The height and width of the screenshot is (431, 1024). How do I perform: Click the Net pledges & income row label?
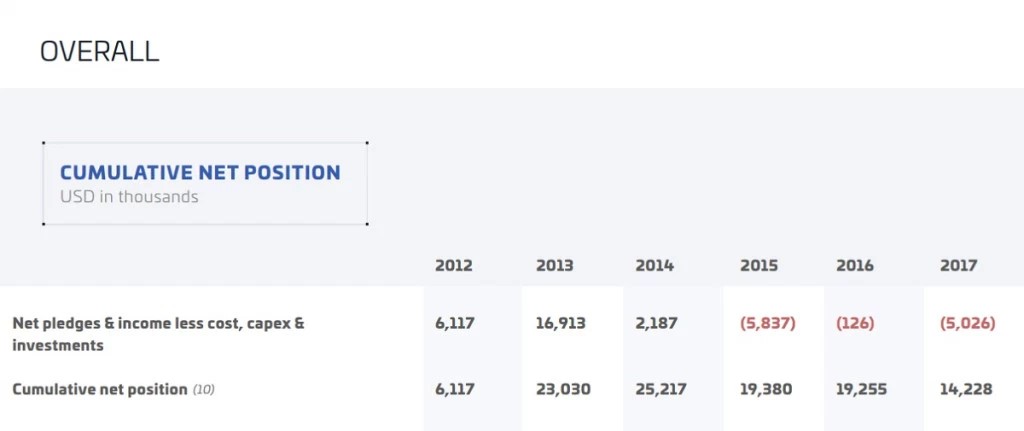coord(159,334)
